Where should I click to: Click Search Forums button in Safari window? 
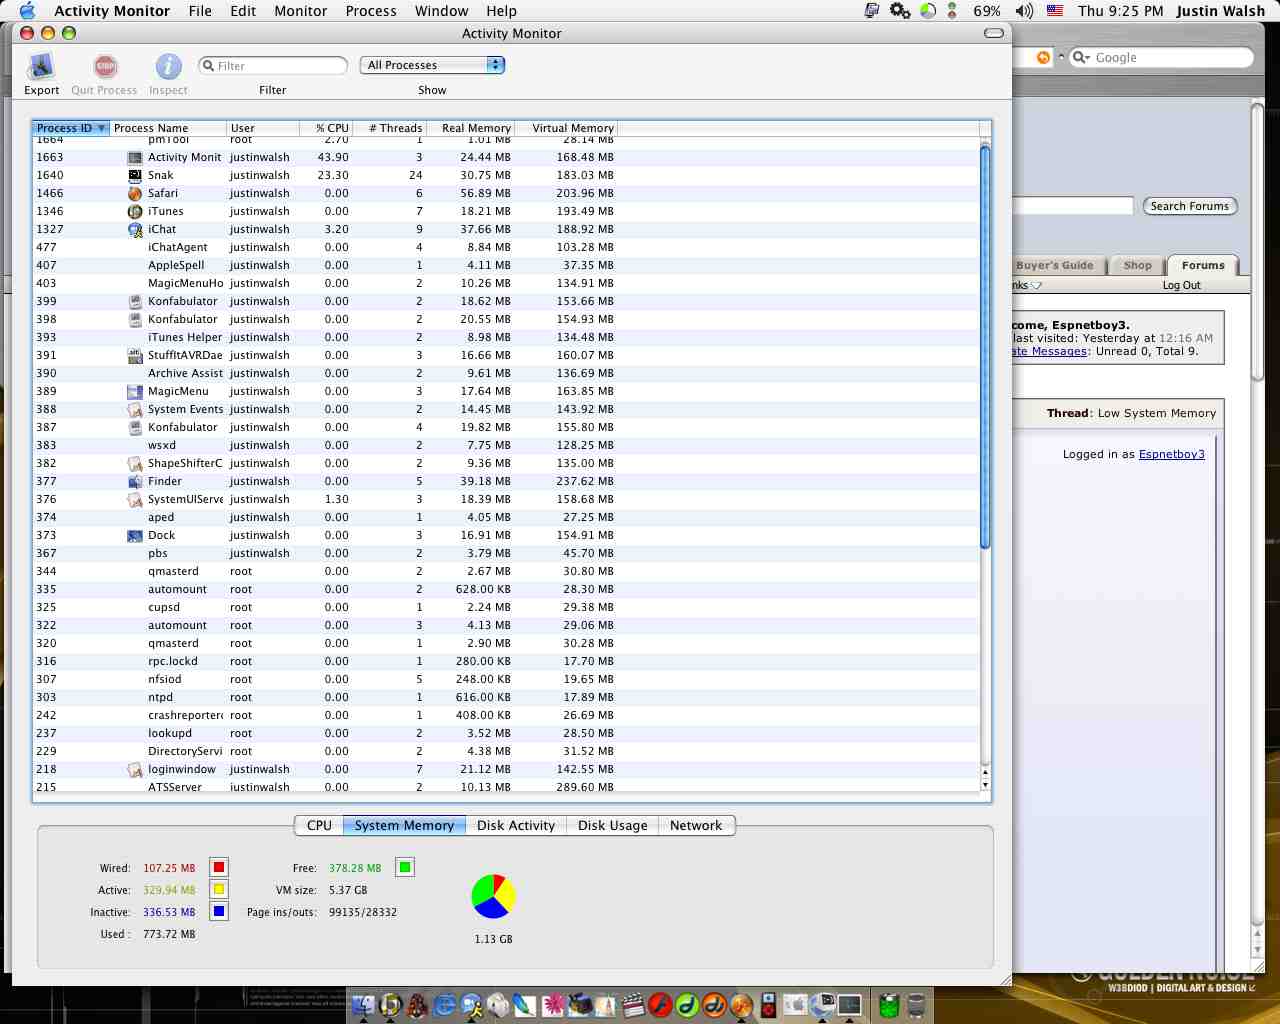(x=1190, y=206)
